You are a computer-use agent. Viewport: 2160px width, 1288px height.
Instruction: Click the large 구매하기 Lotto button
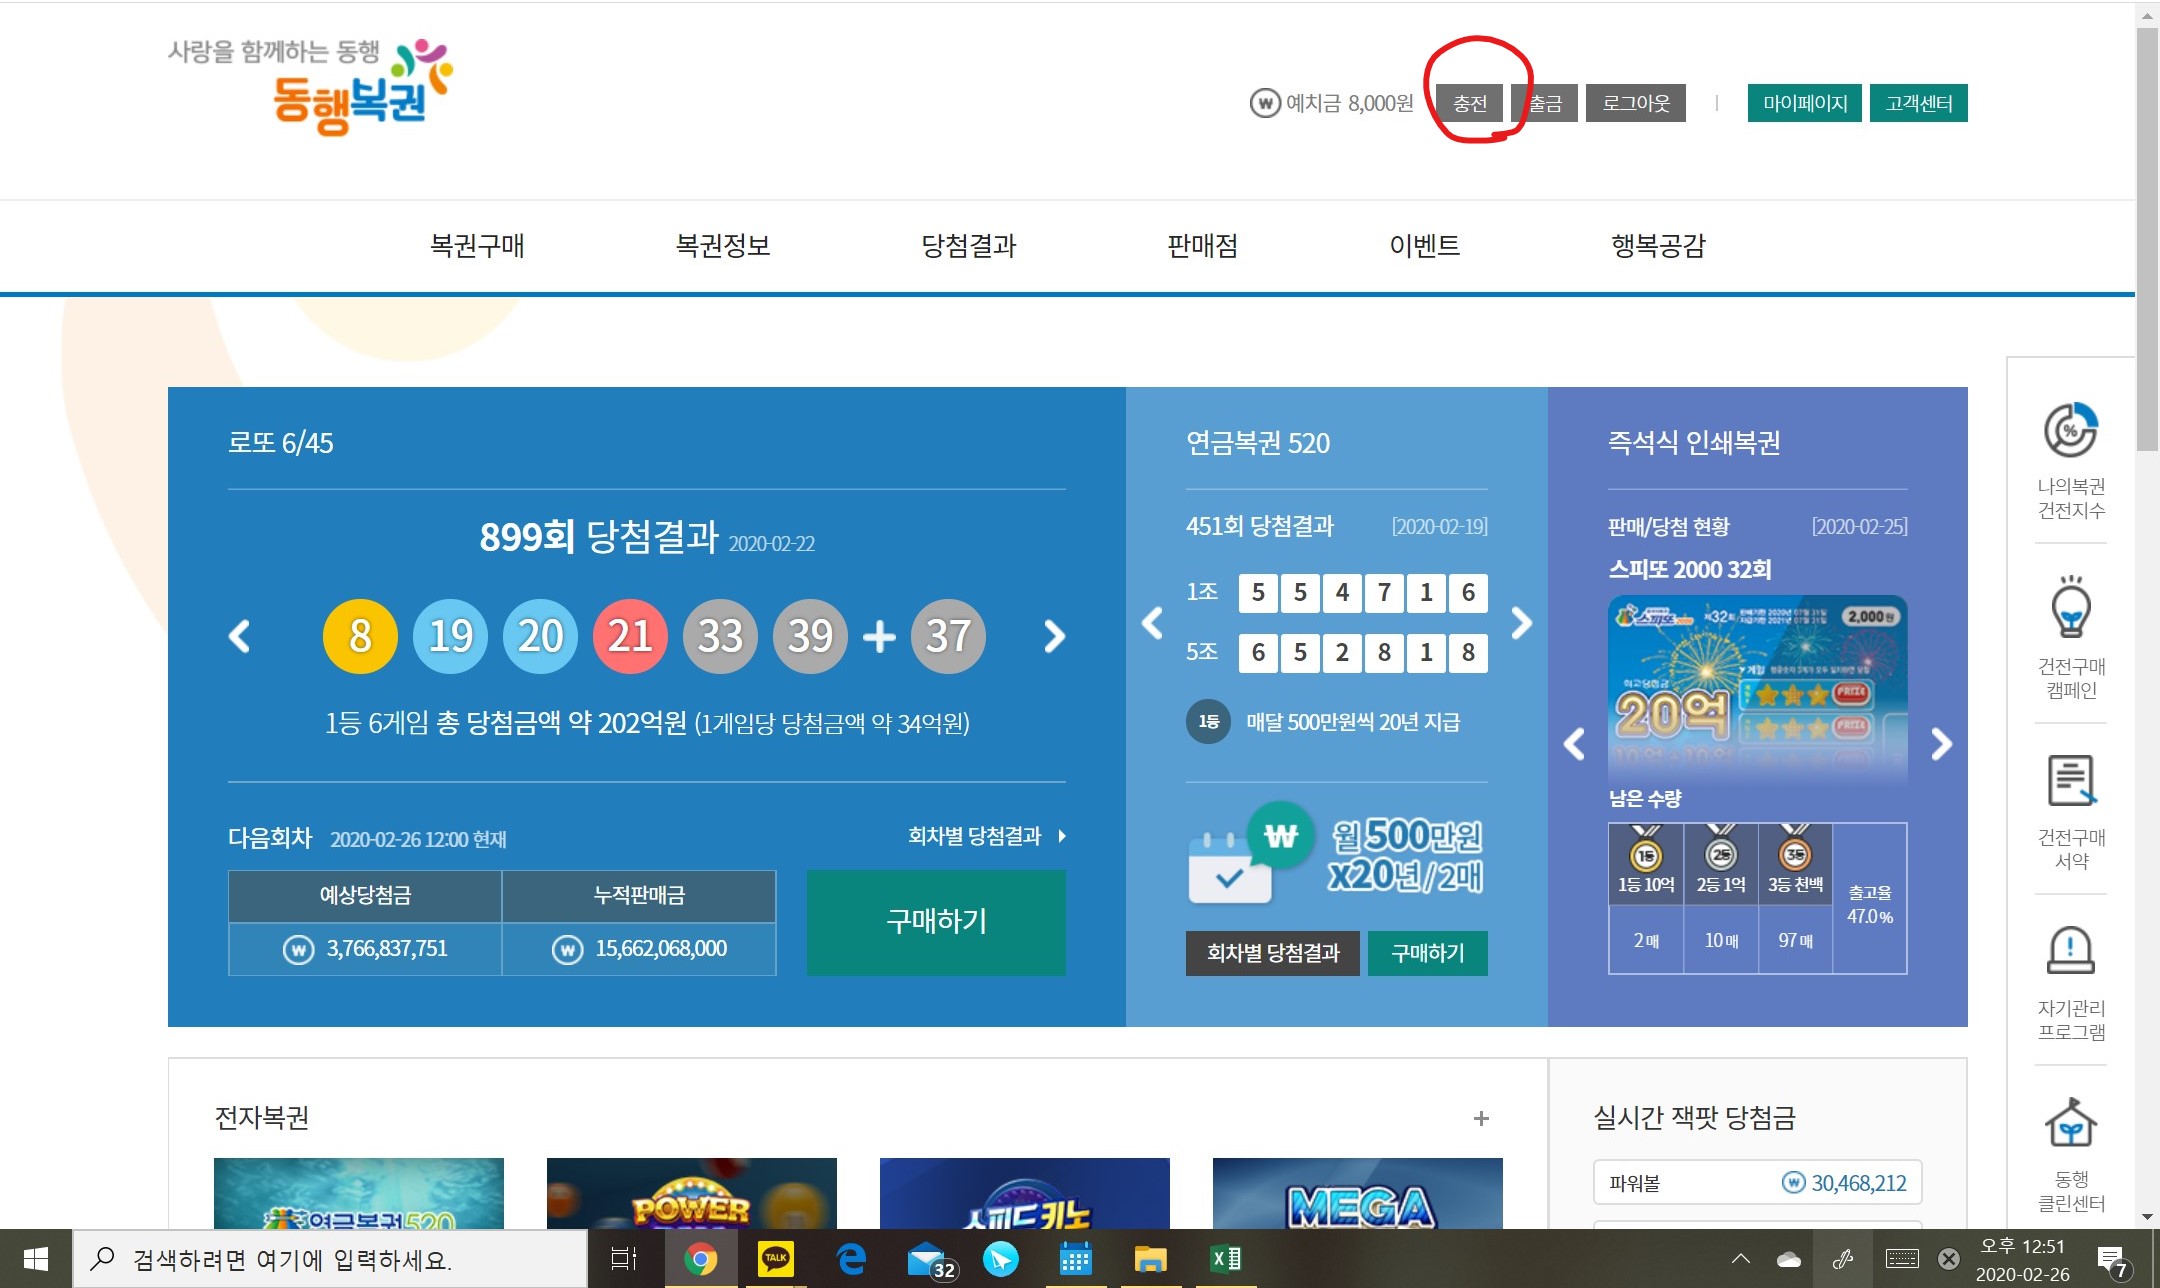pos(936,922)
